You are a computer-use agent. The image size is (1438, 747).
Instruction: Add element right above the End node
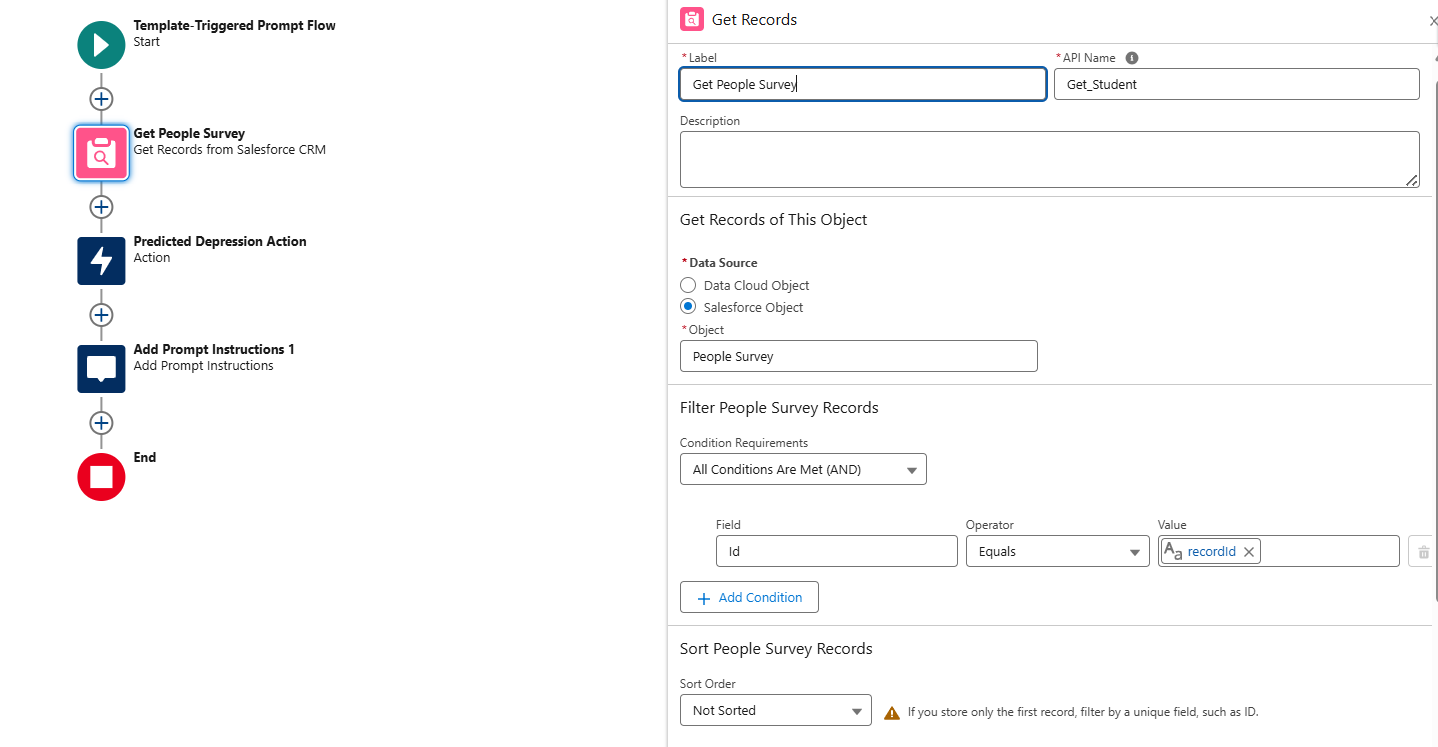click(101, 423)
